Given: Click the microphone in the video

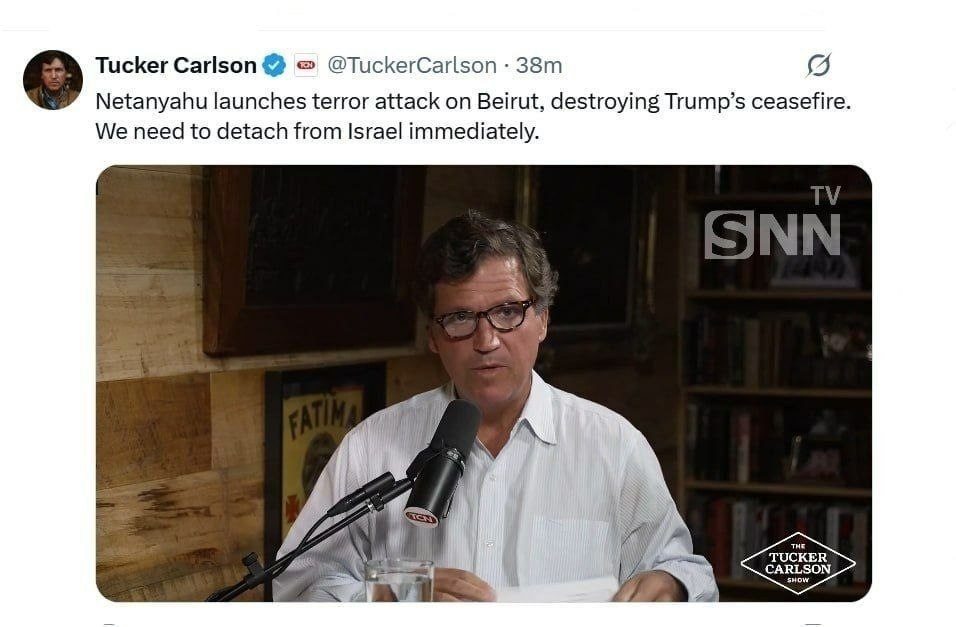Looking at the screenshot, I should (445, 458).
